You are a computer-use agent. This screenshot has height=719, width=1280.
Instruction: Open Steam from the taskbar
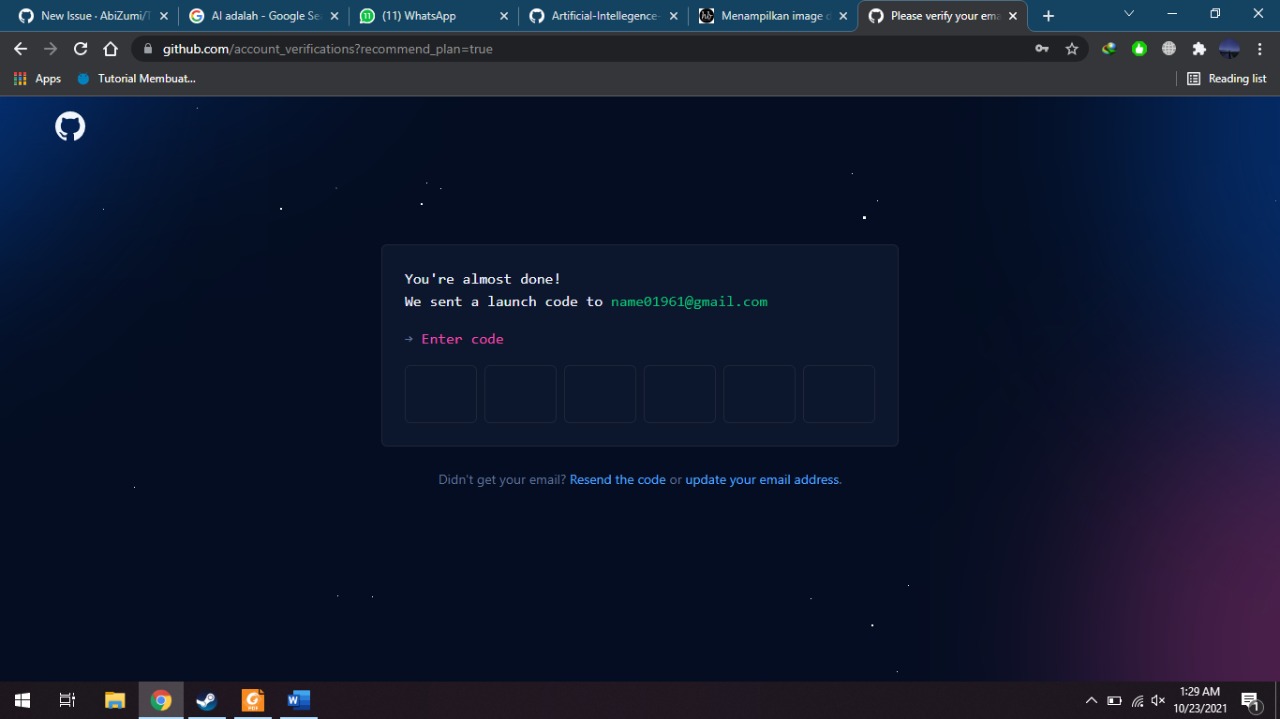point(206,700)
